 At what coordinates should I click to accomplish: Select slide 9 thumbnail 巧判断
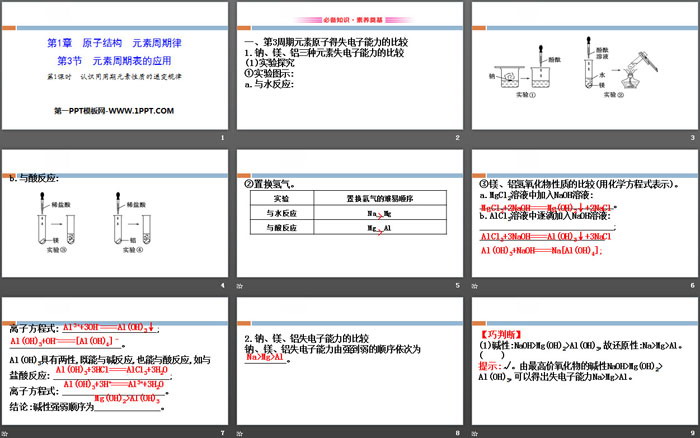tap(585, 361)
